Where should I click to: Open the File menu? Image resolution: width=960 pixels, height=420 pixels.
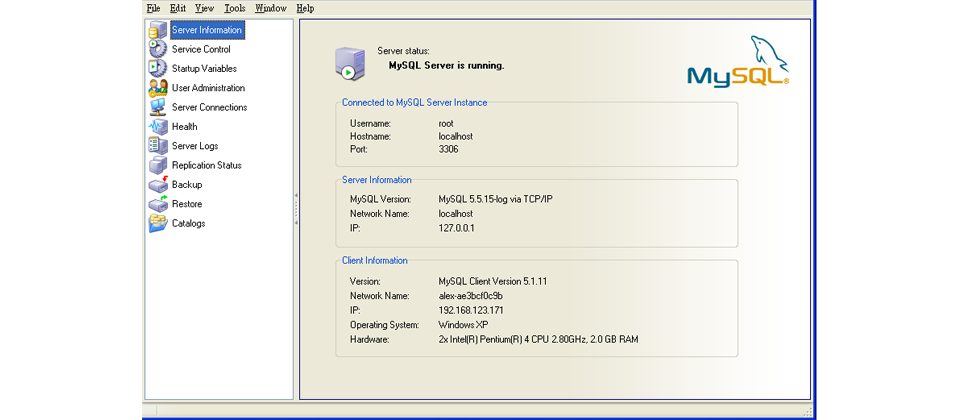153,8
